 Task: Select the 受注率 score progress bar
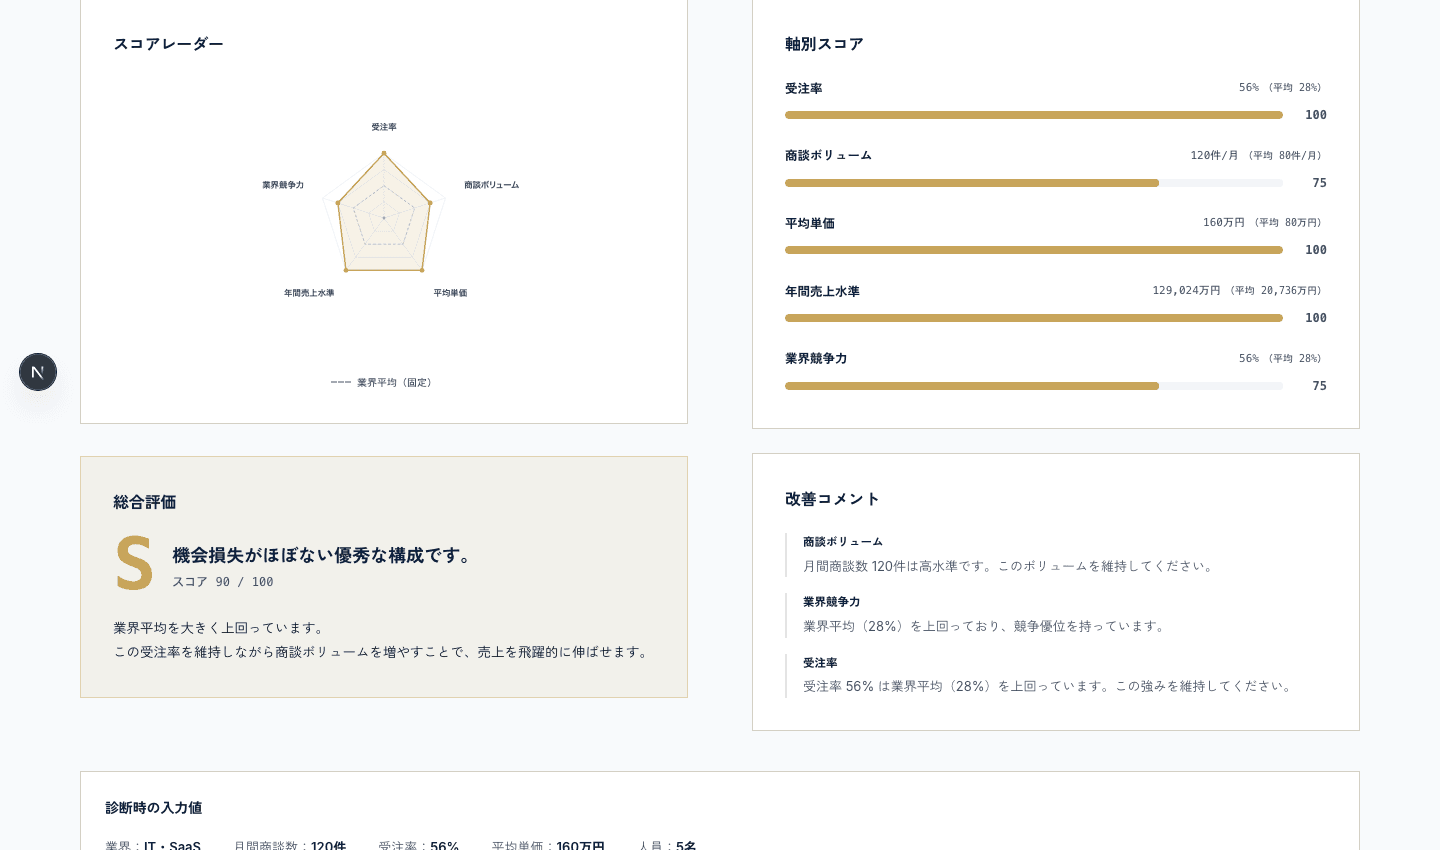point(1034,115)
